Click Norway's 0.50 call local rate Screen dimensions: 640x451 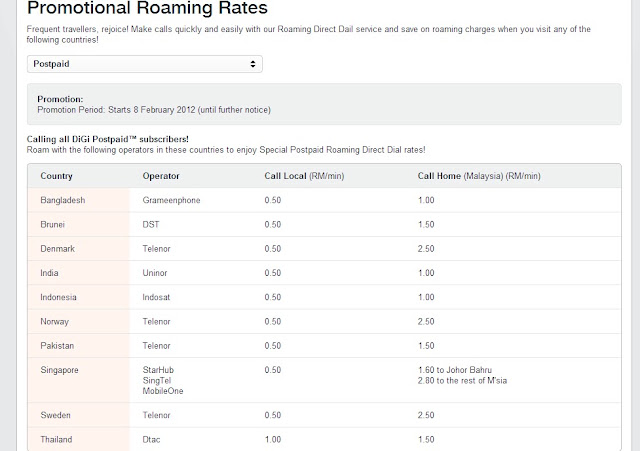coord(273,322)
